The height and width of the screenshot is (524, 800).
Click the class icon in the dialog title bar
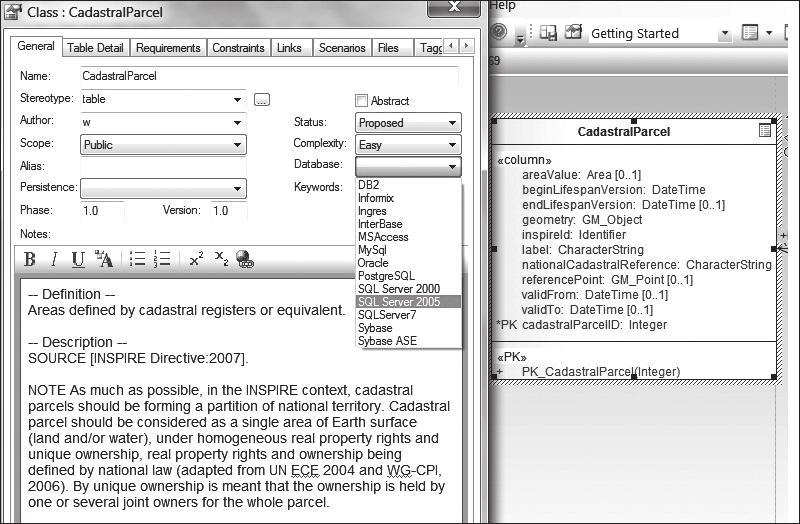pos(13,11)
